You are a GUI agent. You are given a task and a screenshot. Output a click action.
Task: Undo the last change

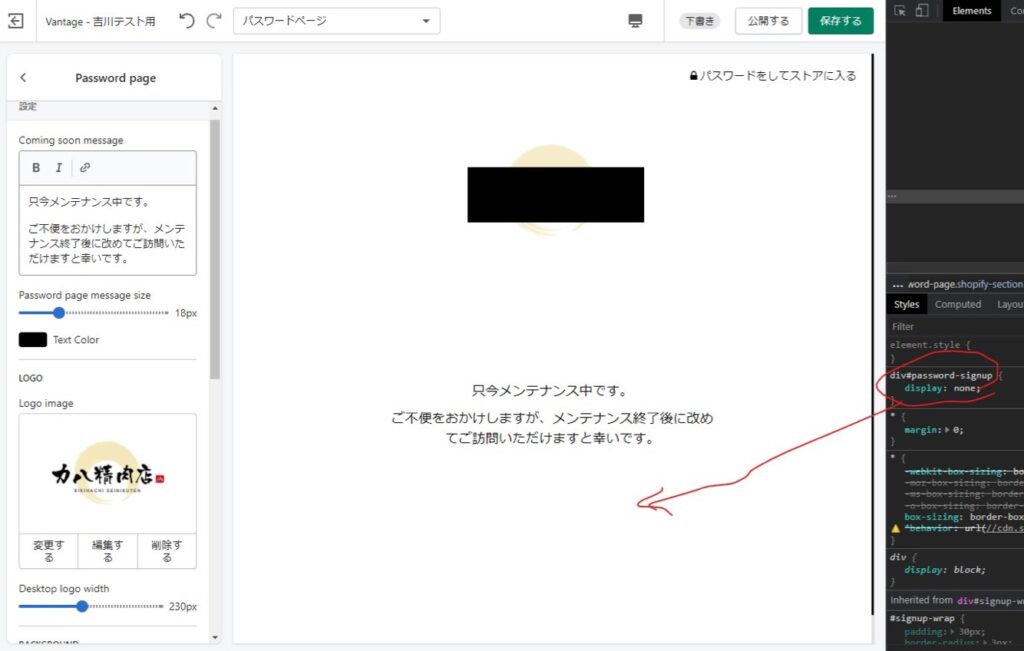pos(187,21)
